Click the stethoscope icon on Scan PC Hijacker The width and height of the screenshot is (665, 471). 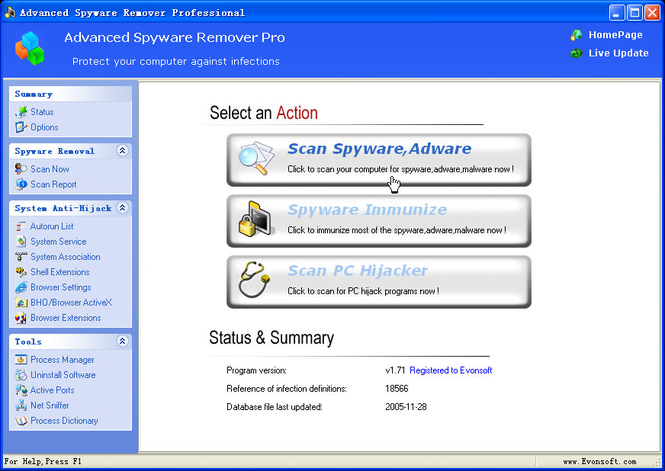tap(254, 279)
